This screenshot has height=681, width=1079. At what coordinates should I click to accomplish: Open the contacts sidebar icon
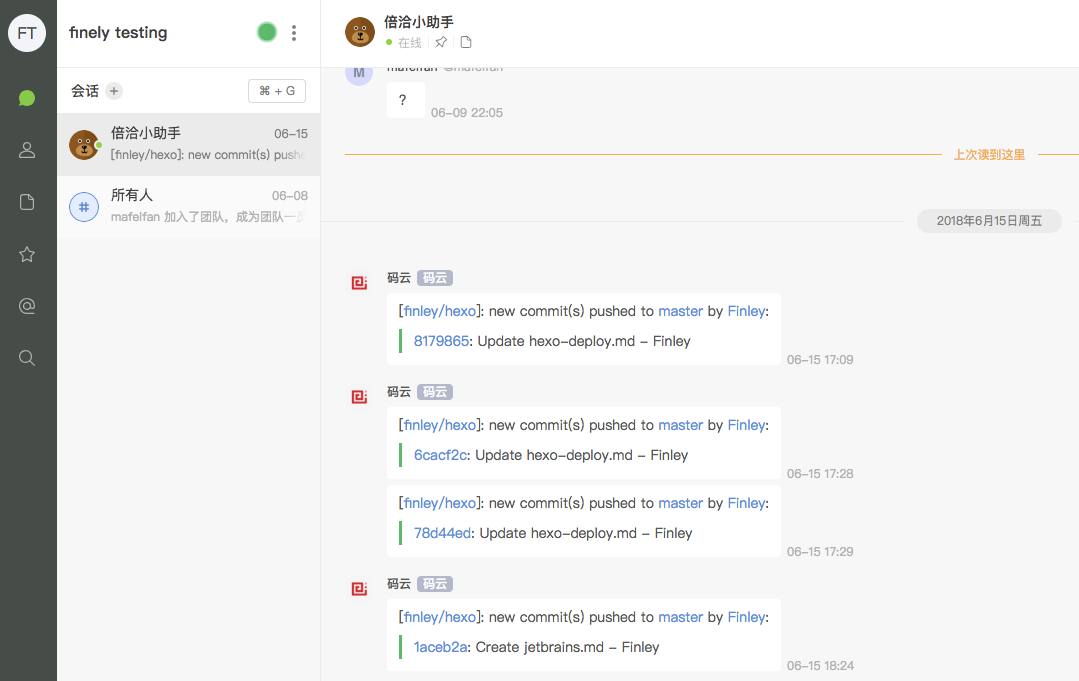coord(27,150)
